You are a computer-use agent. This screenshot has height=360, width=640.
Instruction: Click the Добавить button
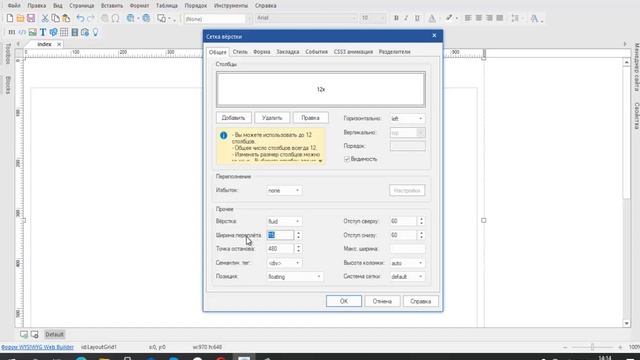click(233, 118)
